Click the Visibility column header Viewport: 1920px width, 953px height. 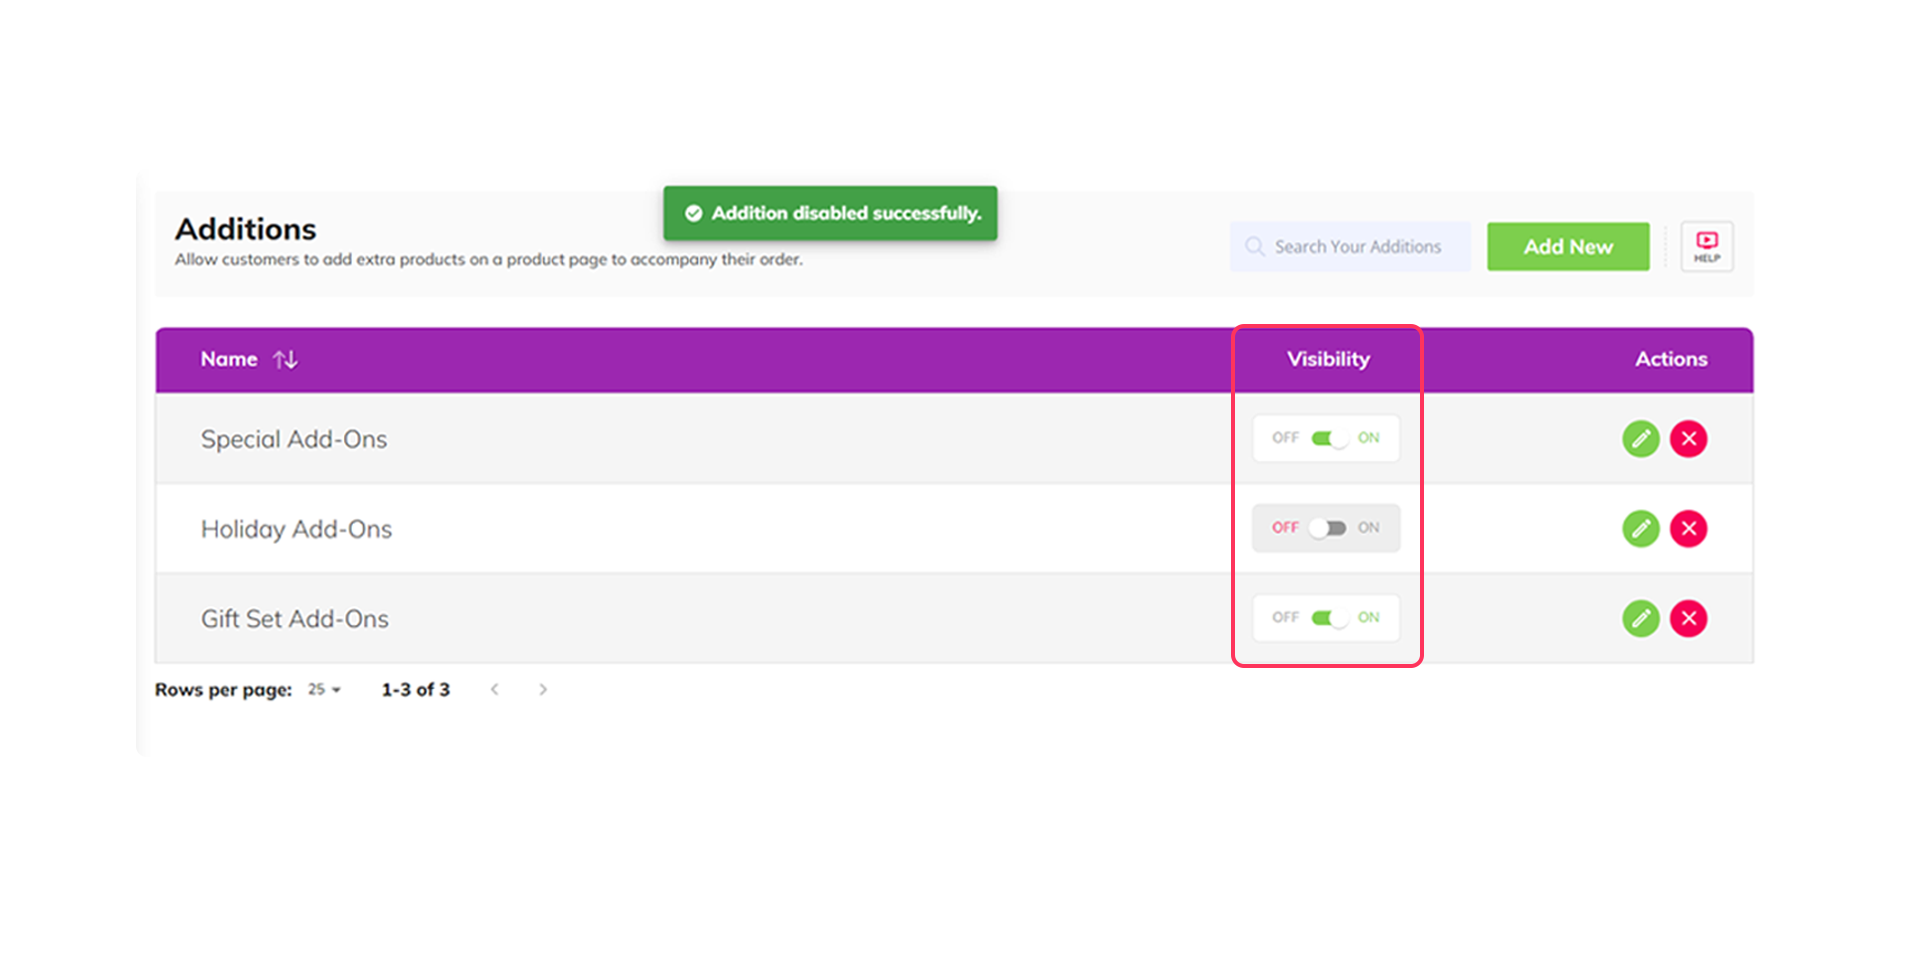click(x=1327, y=359)
